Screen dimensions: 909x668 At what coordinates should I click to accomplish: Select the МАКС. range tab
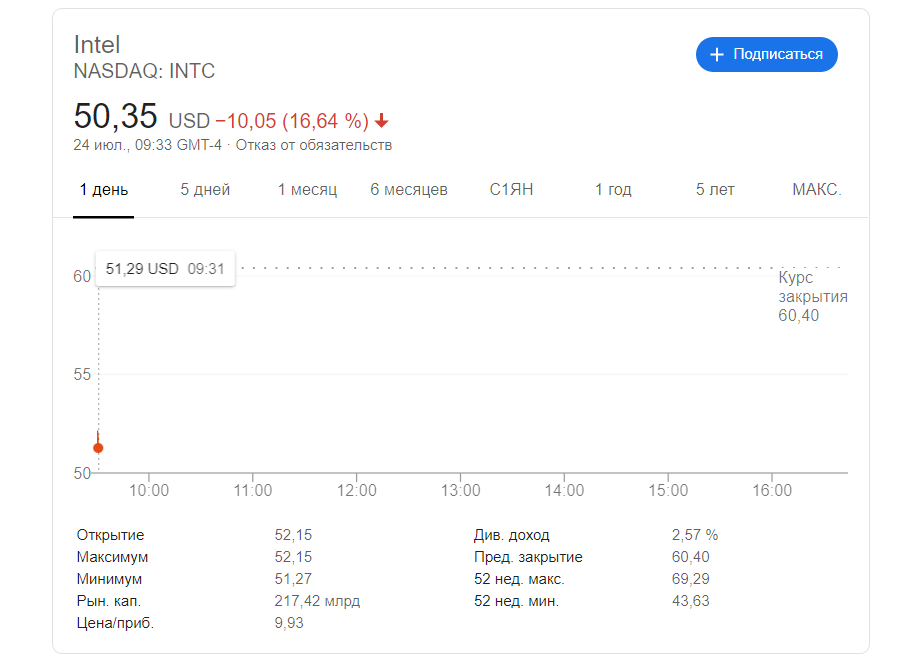817,190
